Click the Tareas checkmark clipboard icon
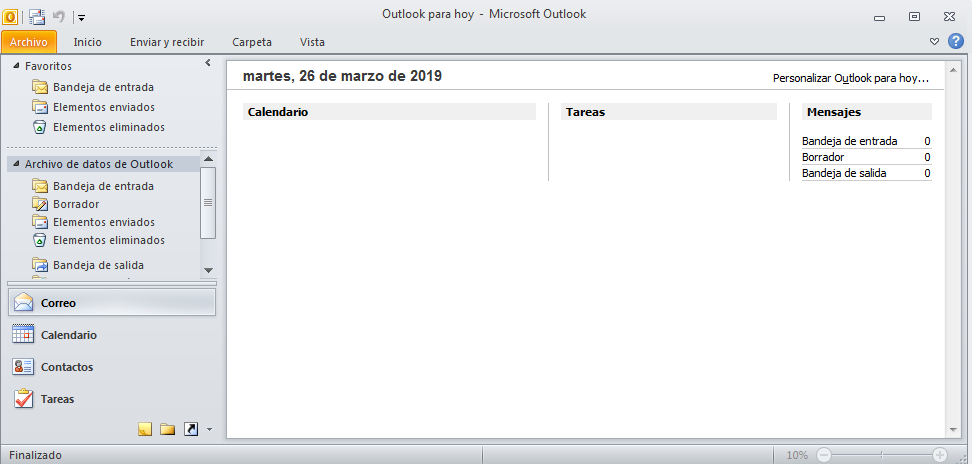Viewport: 972px width, 464px height. pyautogui.click(x=24, y=398)
